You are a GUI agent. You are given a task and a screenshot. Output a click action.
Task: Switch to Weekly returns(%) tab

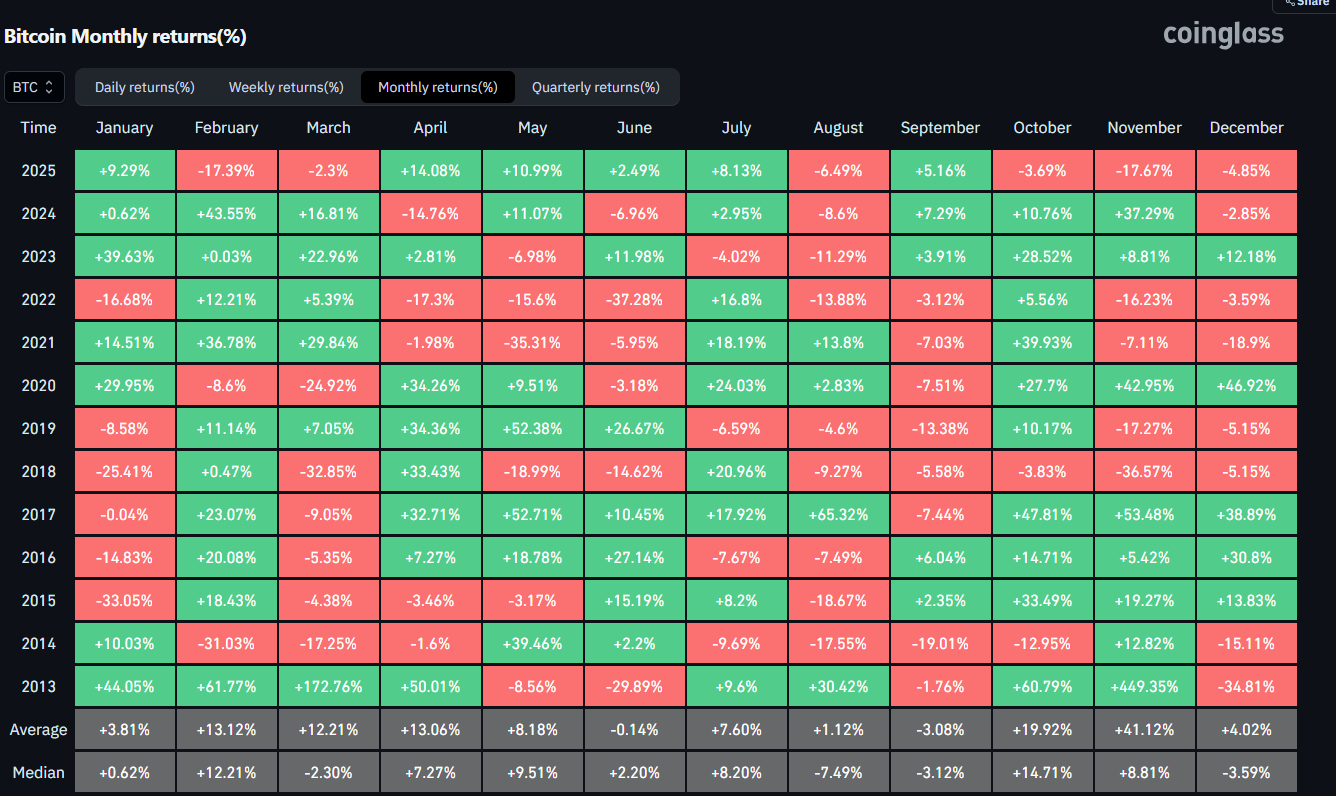286,87
